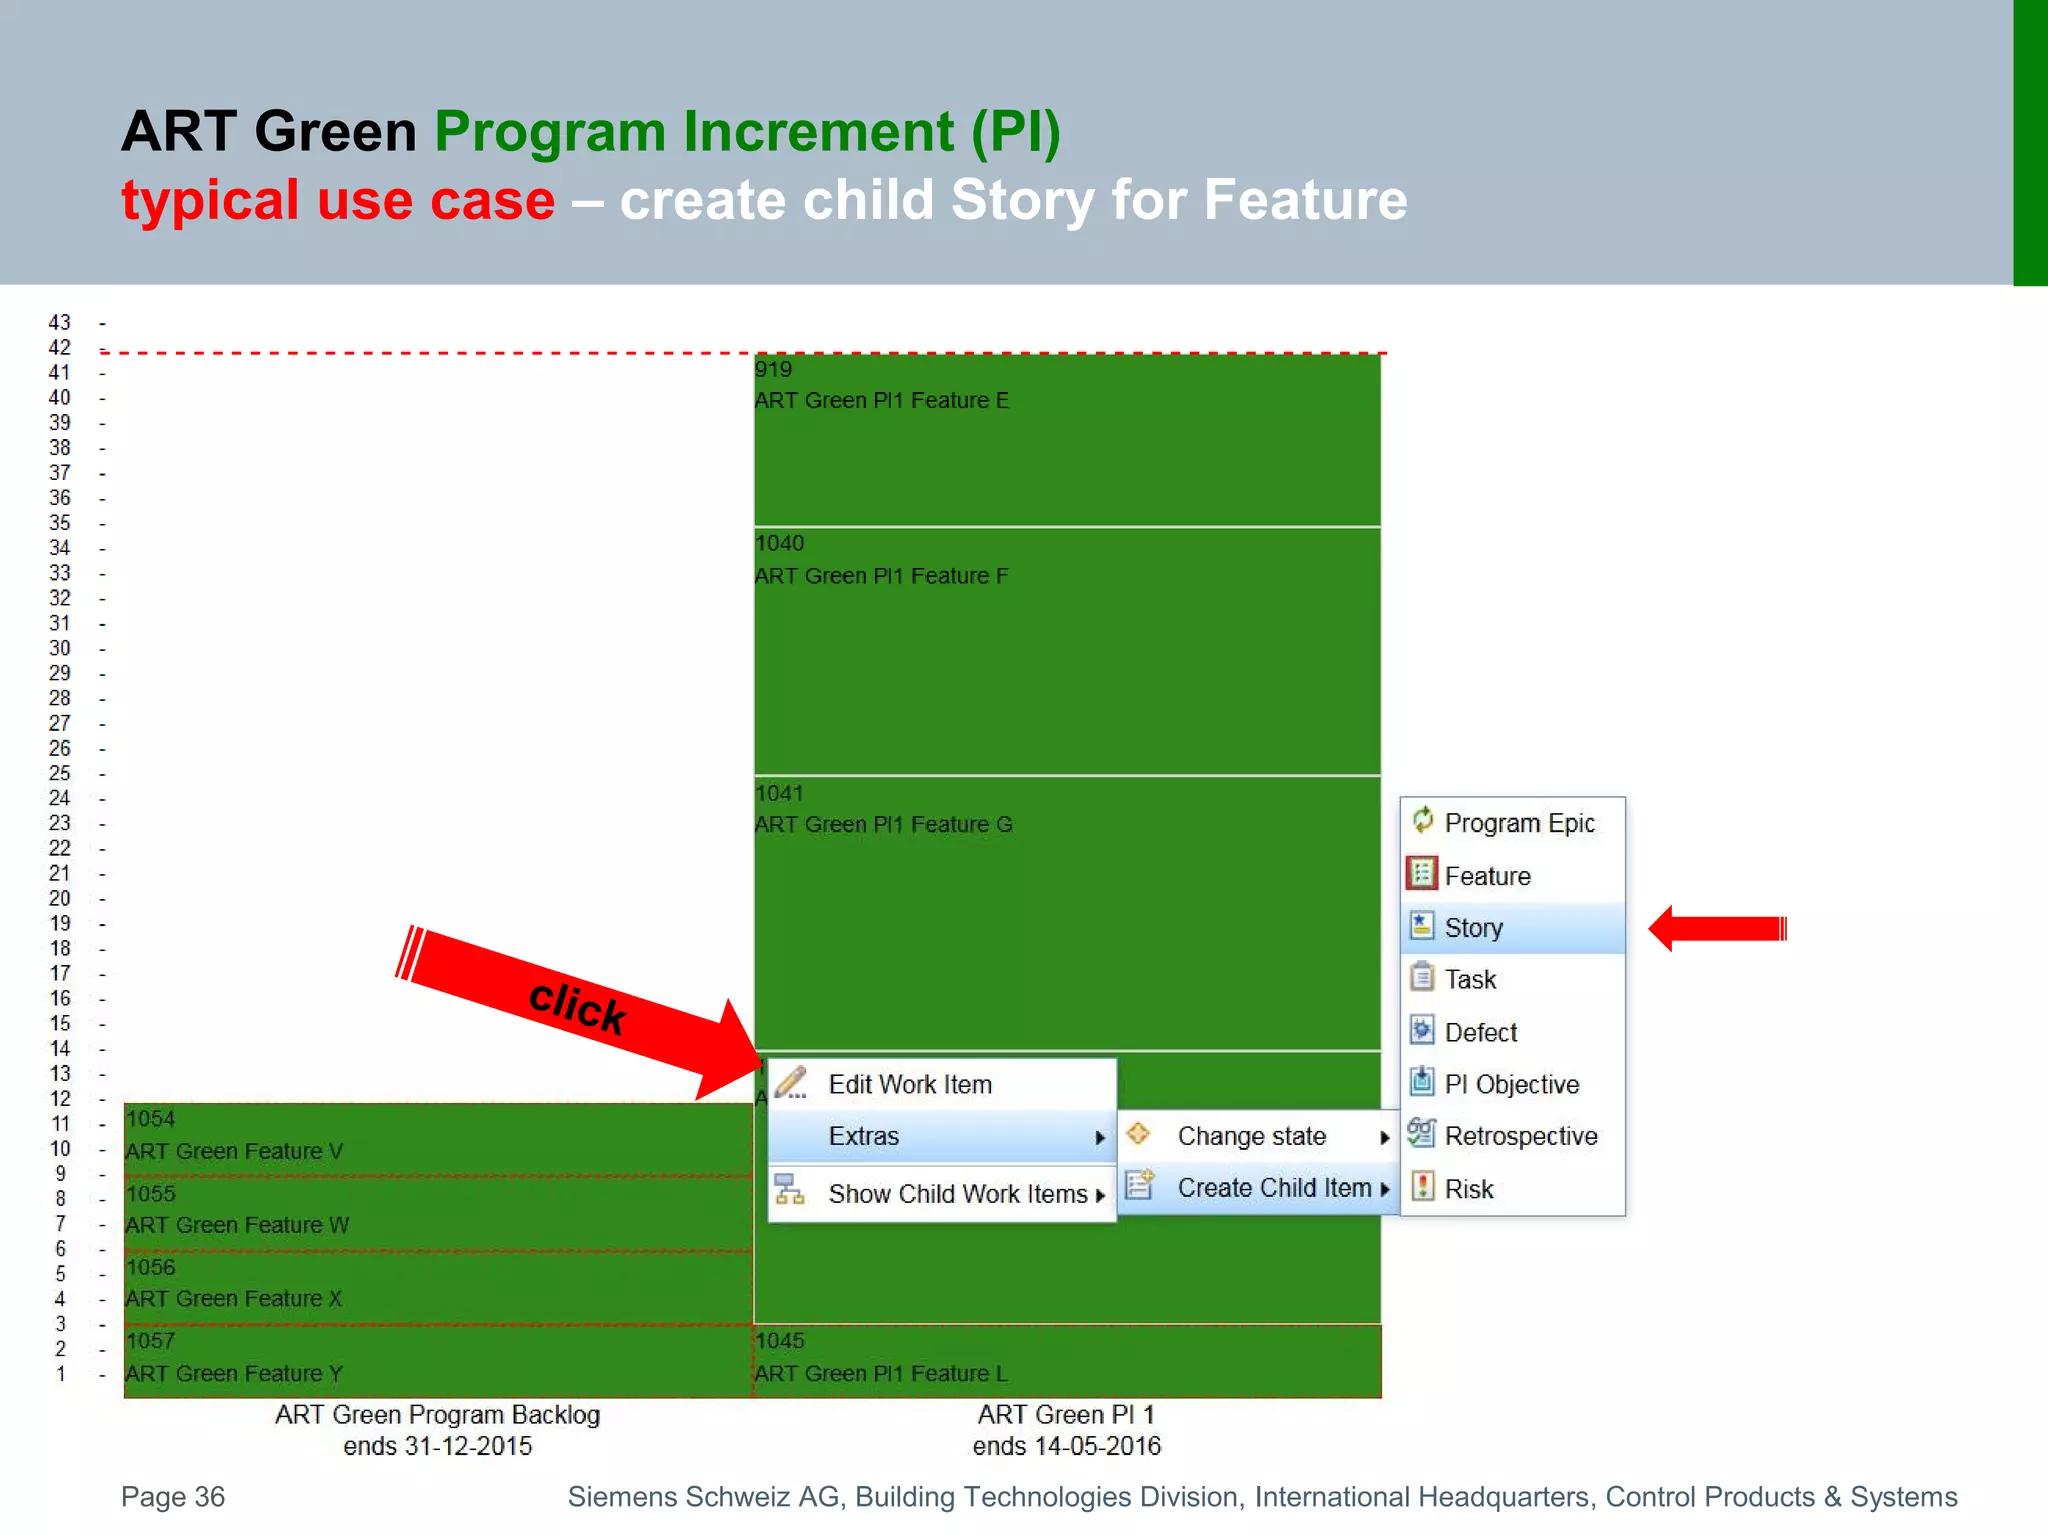
Task: Select the Retrospective menu entry
Action: point(1520,1136)
